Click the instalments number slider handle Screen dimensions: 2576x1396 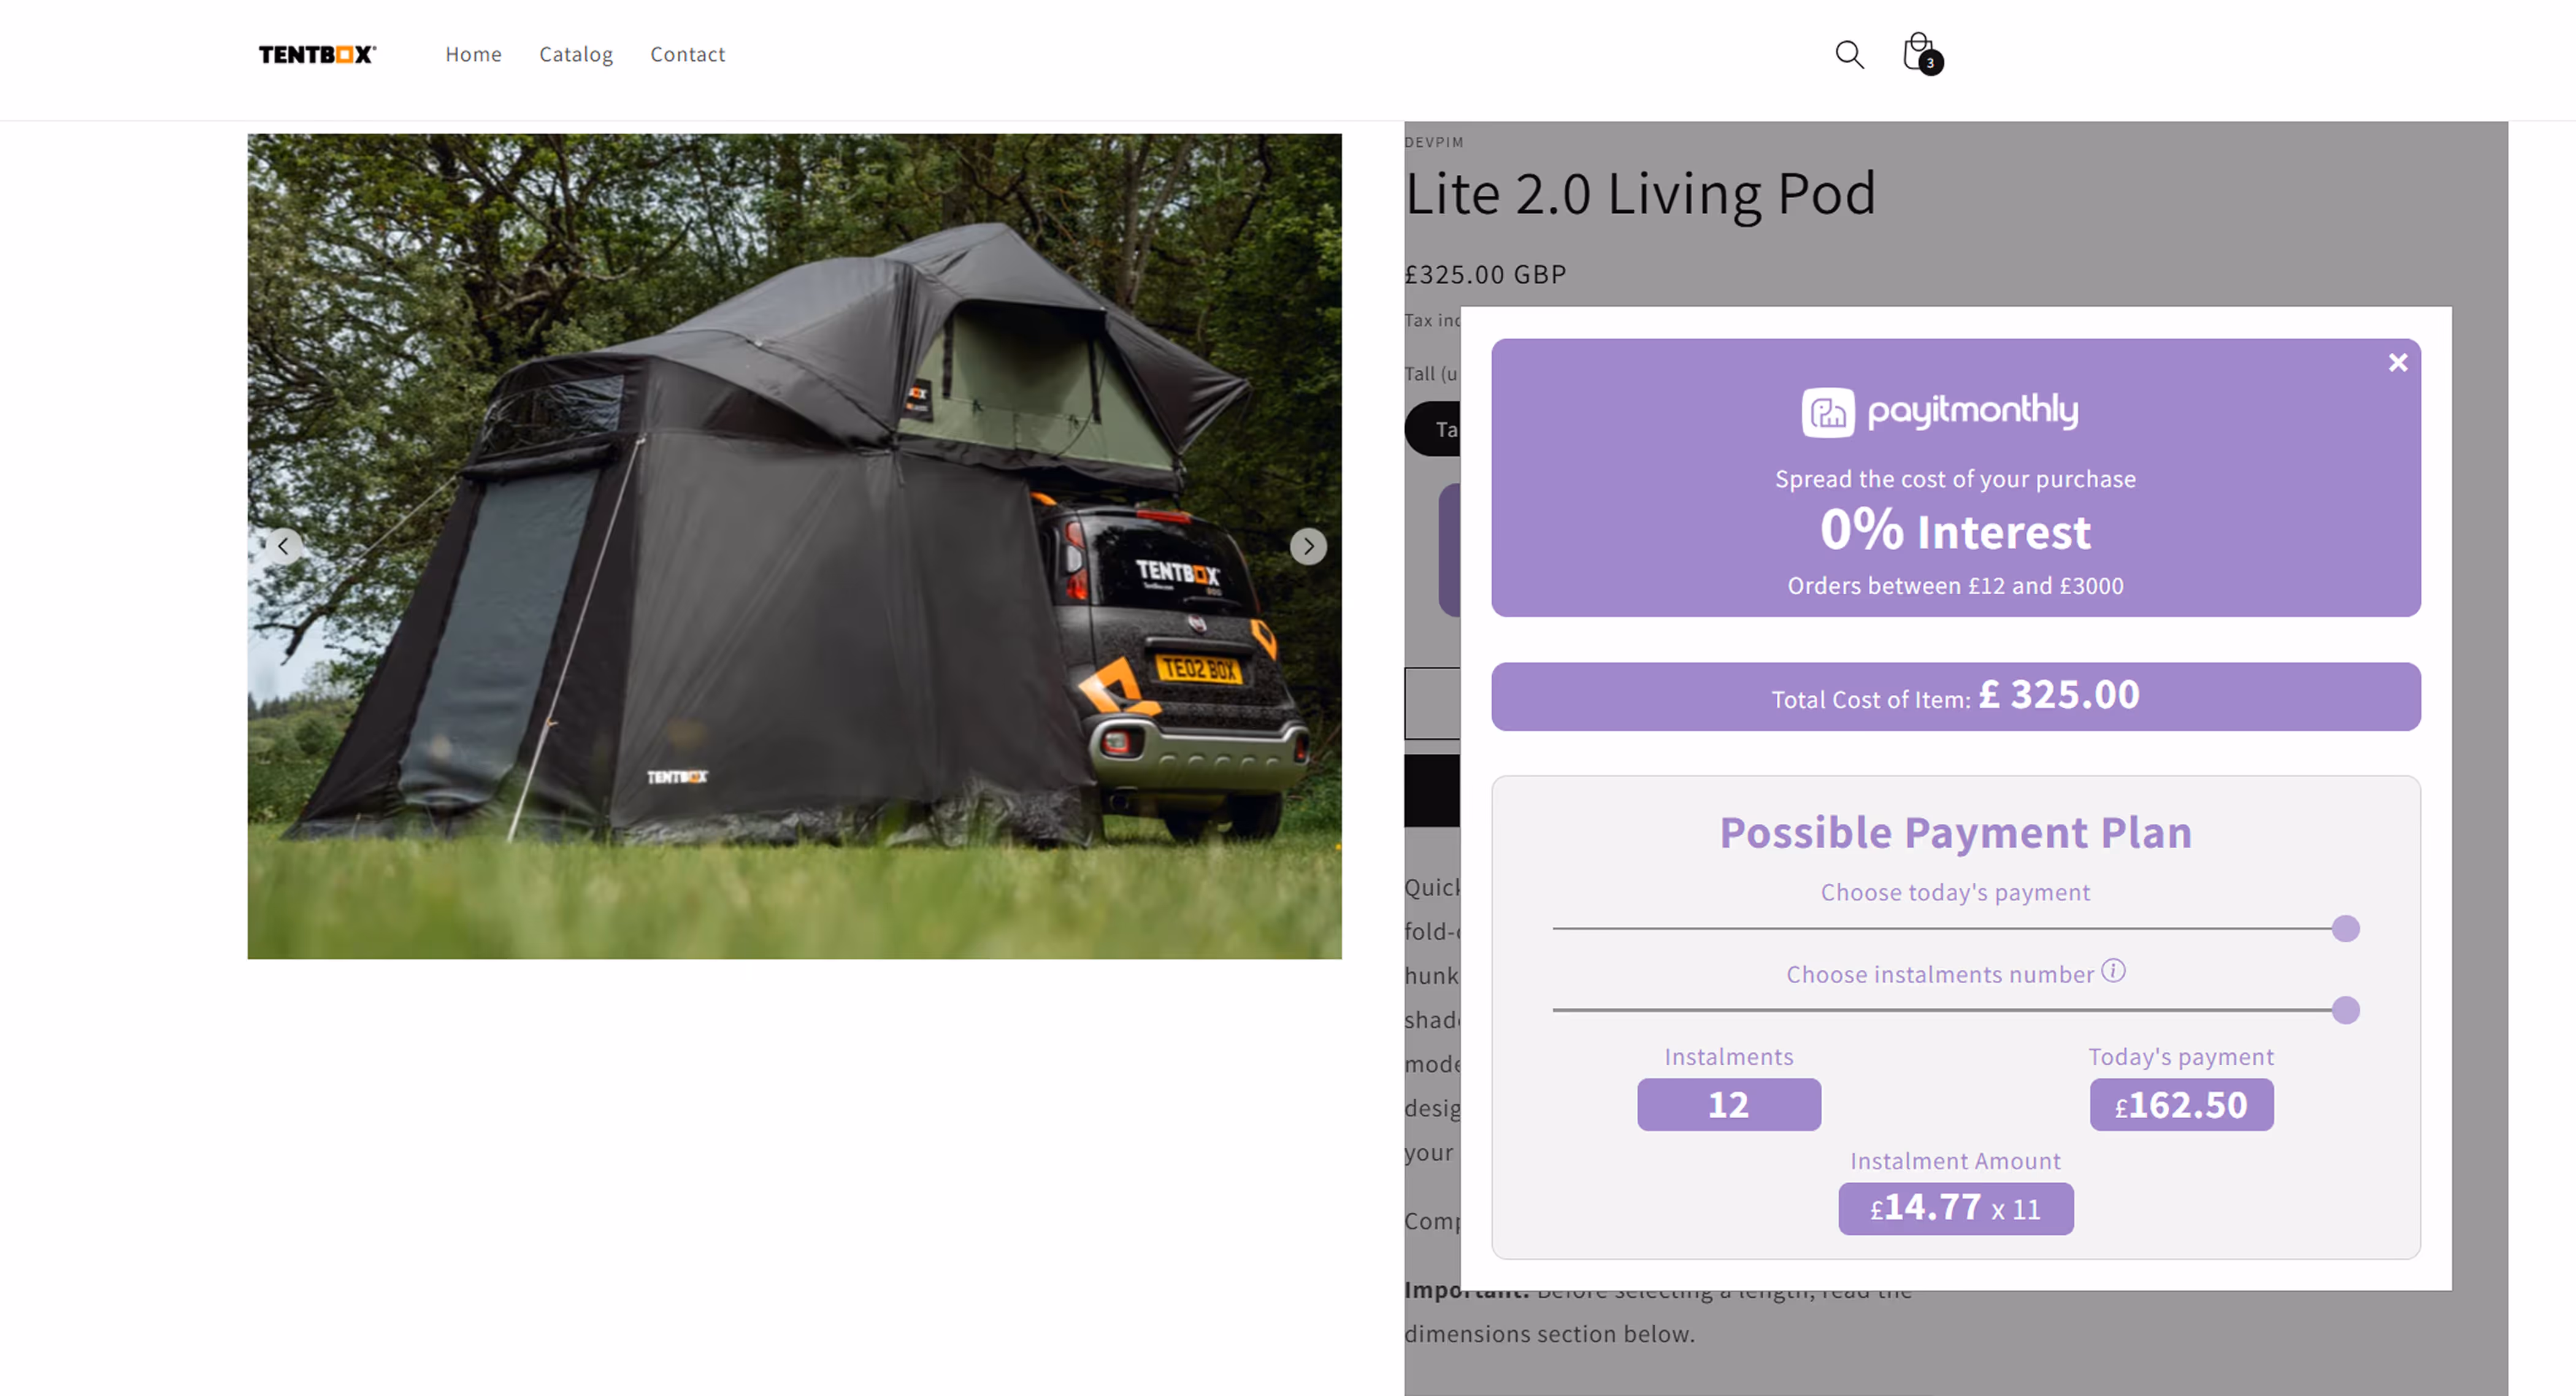coord(2345,1010)
